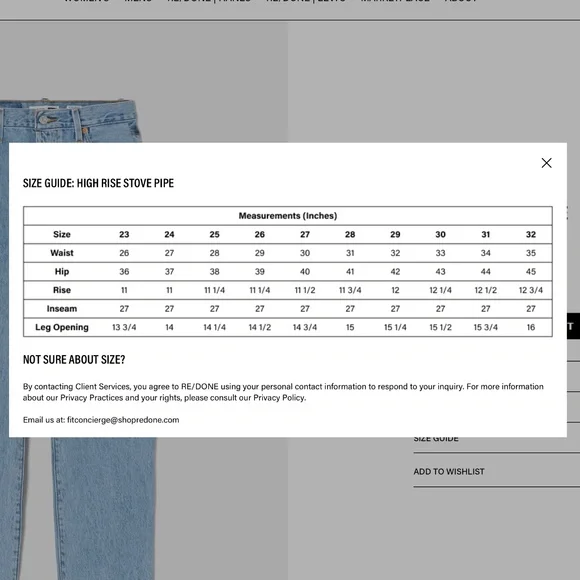Image resolution: width=580 pixels, height=580 pixels.
Task: Click rise value 11 3/4
Action: point(350,290)
